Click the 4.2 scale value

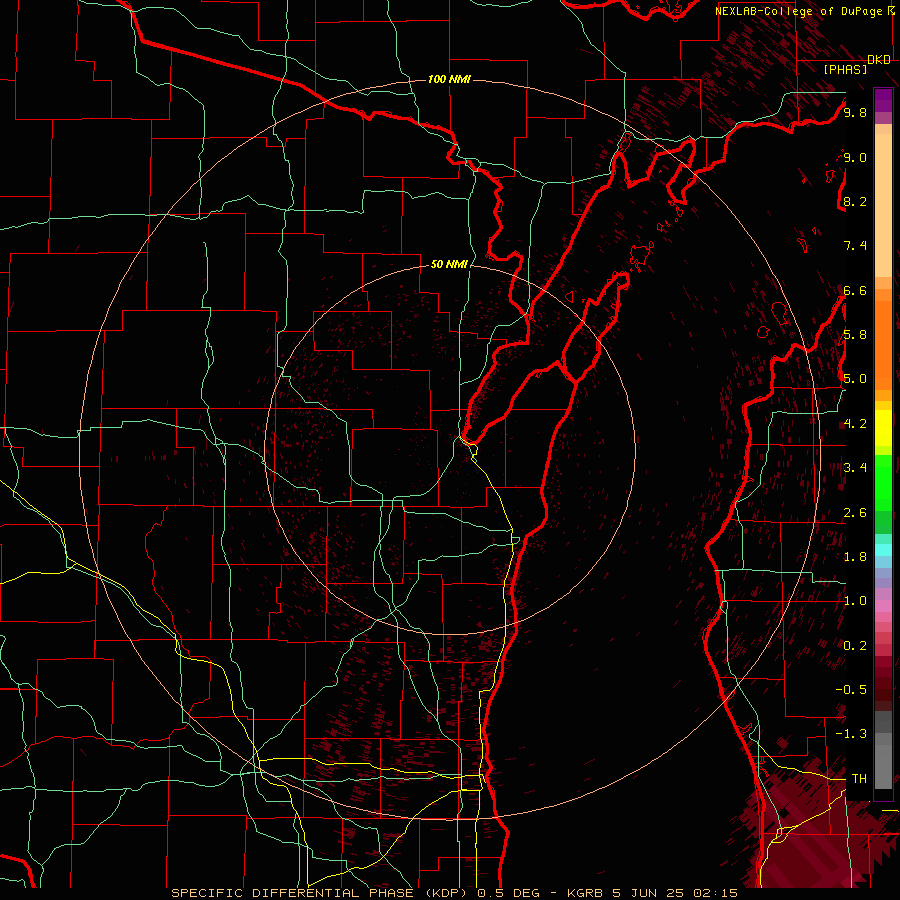click(855, 424)
